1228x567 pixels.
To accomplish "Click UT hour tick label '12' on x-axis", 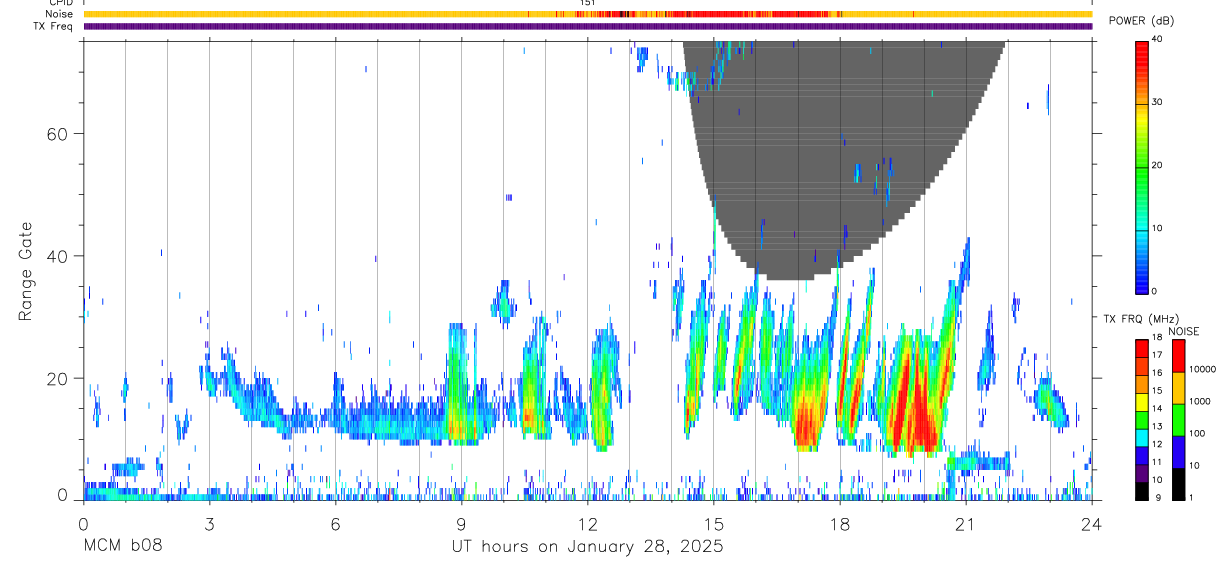I will tap(587, 523).
